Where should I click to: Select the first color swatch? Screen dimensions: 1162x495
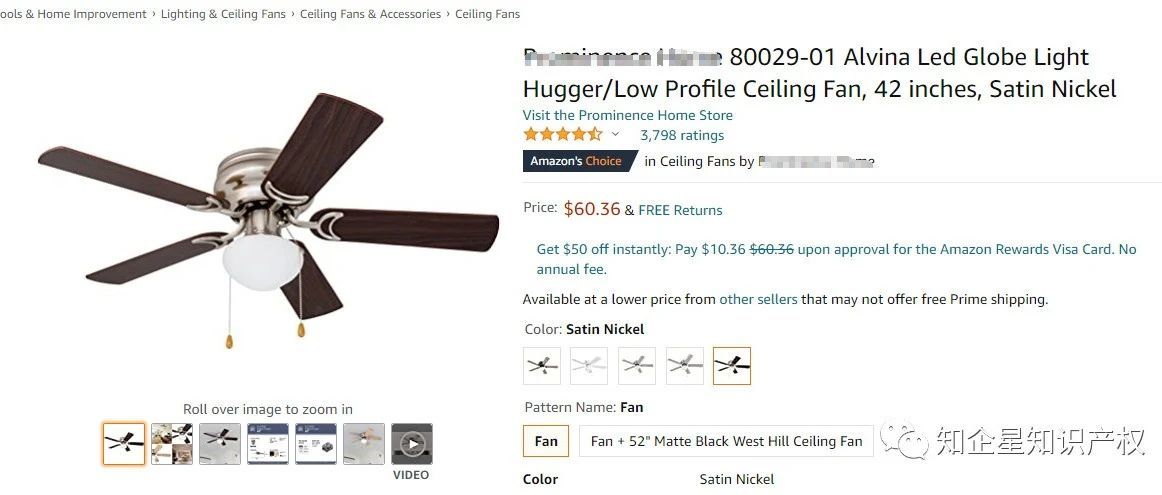tap(542, 366)
